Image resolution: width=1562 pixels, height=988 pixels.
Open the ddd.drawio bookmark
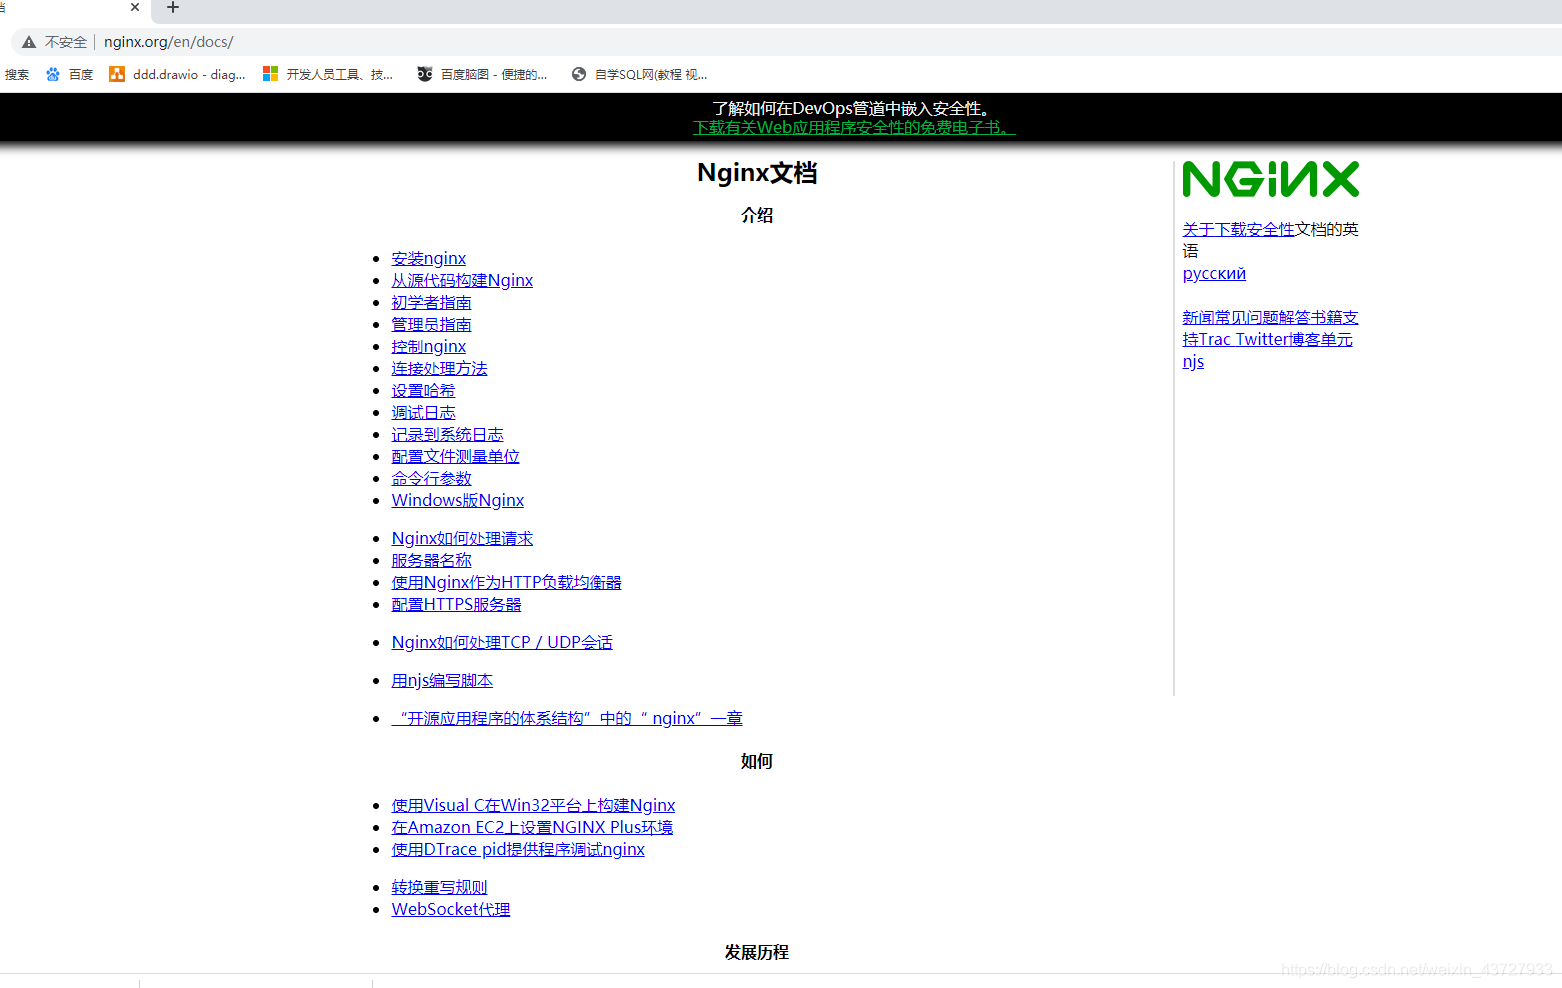point(178,74)
